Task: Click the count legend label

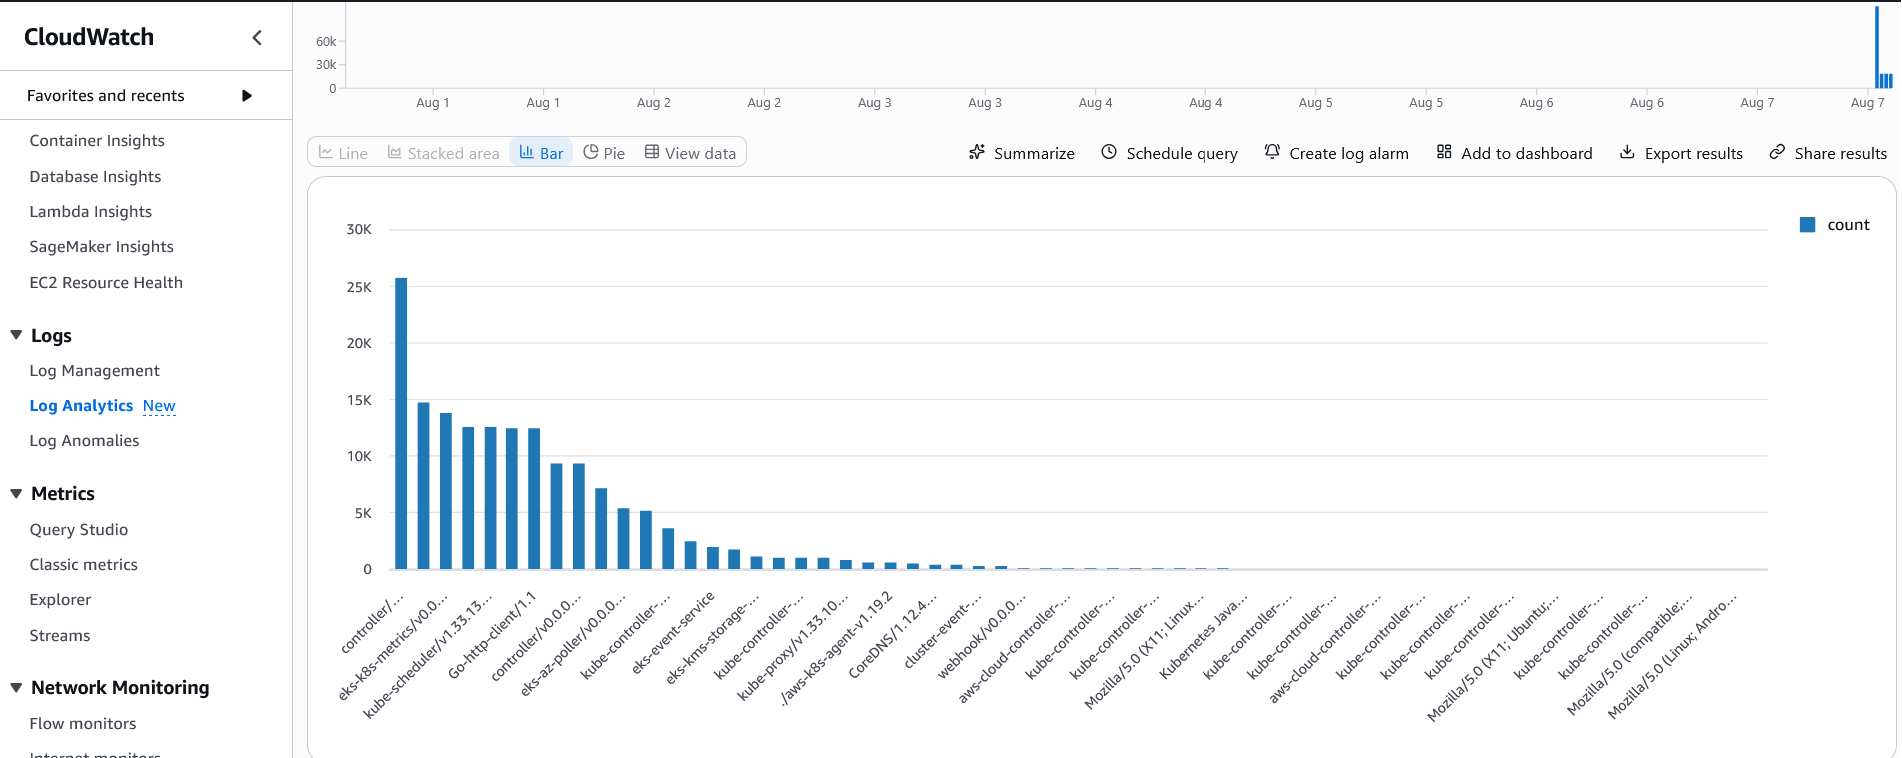Action: [x=1848, y=225]
